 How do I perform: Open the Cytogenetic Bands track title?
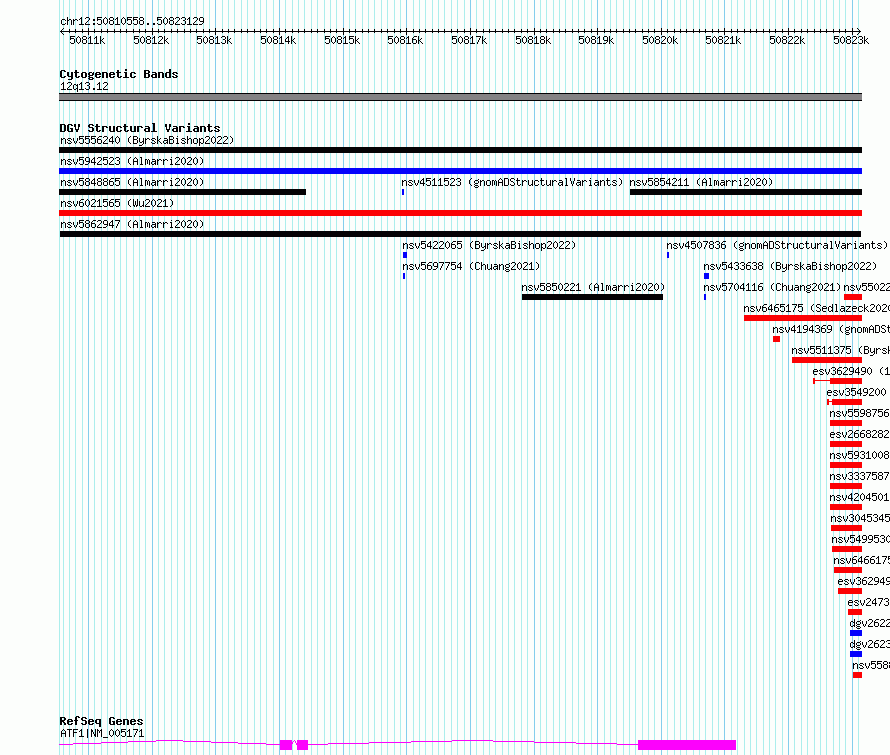pos(119,74)
